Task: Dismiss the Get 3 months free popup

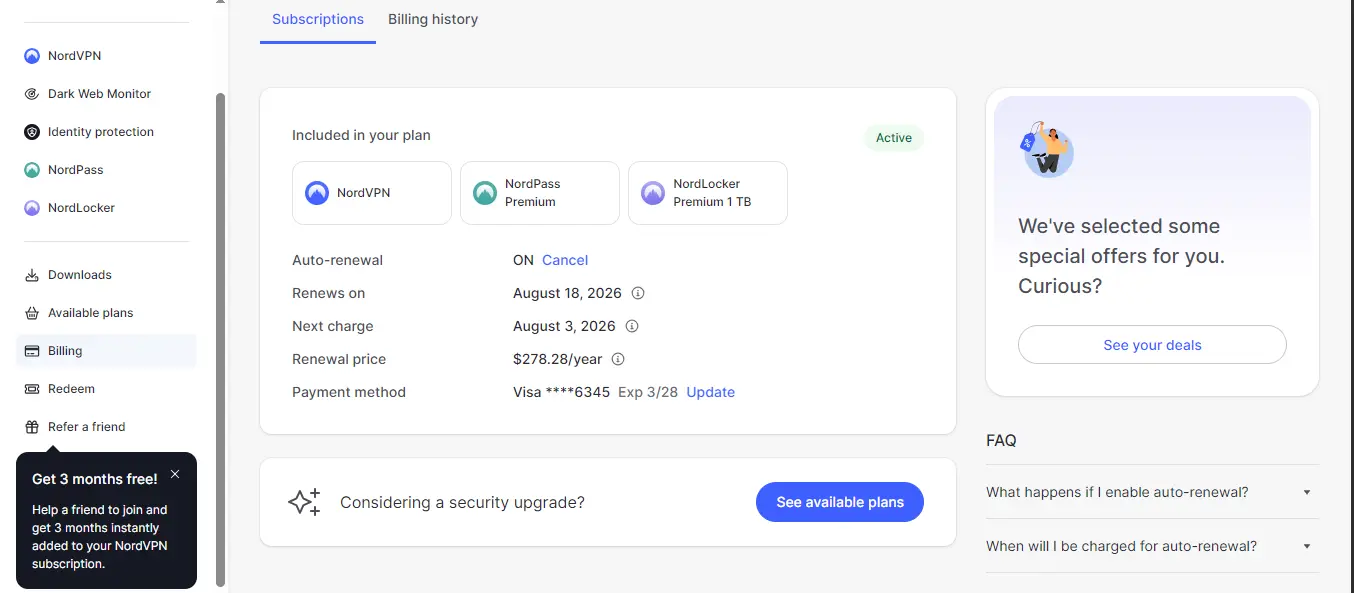Action: pyautogui.click(x=175, y=474)
